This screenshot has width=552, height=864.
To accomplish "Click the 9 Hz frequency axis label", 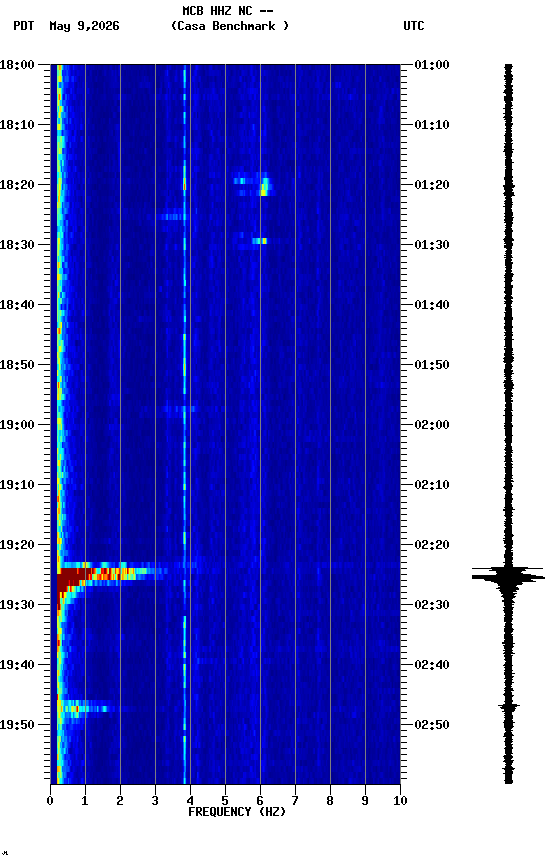I will tap(365, 801).
